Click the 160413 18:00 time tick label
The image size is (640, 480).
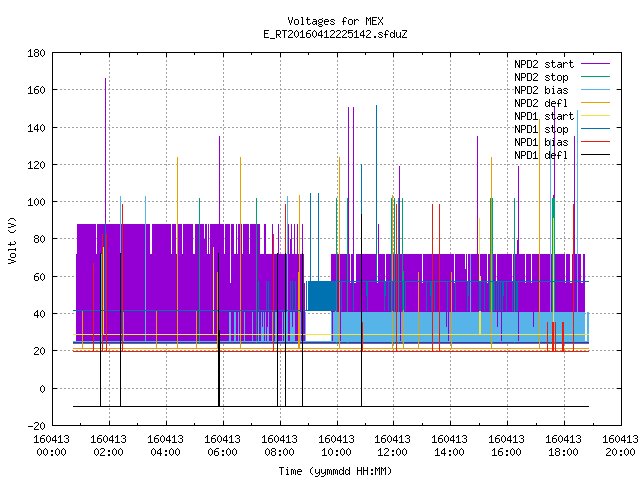pyautogui.click(x=563, y=446)
